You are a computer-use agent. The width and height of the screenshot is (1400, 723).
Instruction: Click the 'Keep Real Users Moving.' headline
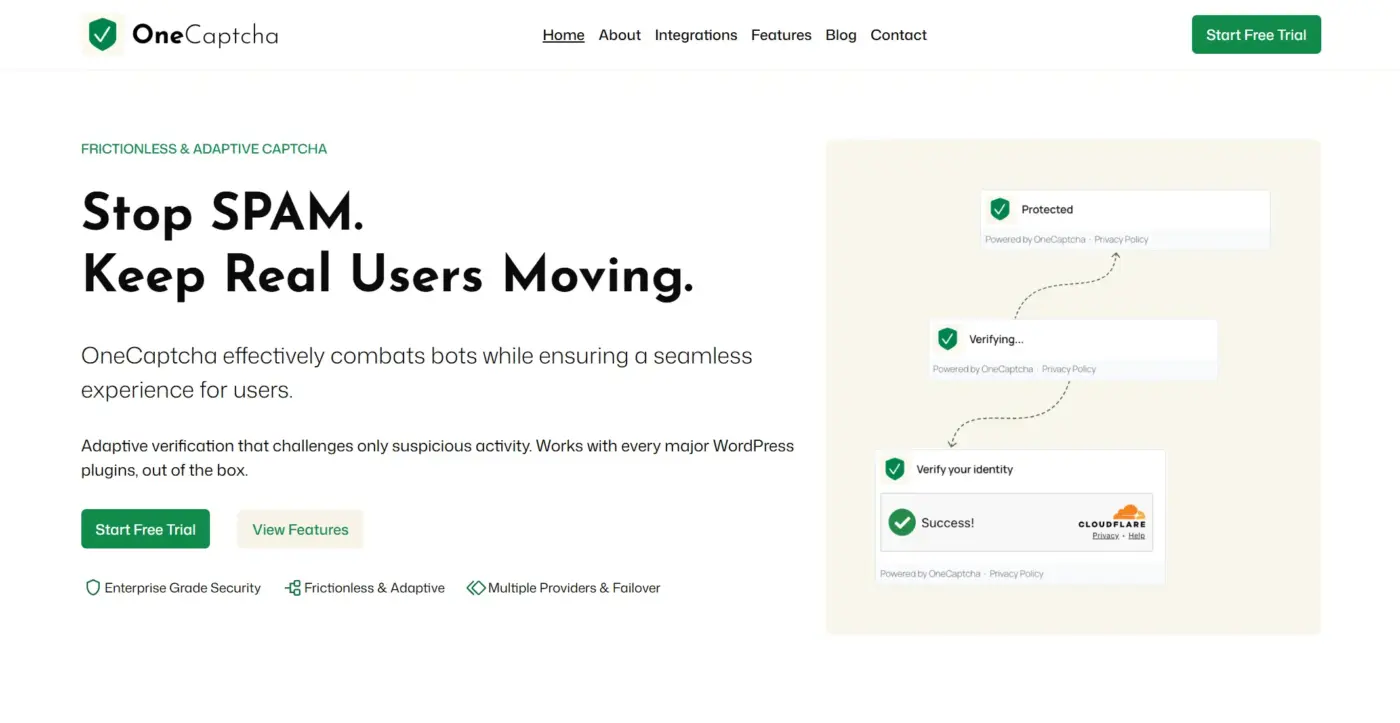[x=388, y=275]
